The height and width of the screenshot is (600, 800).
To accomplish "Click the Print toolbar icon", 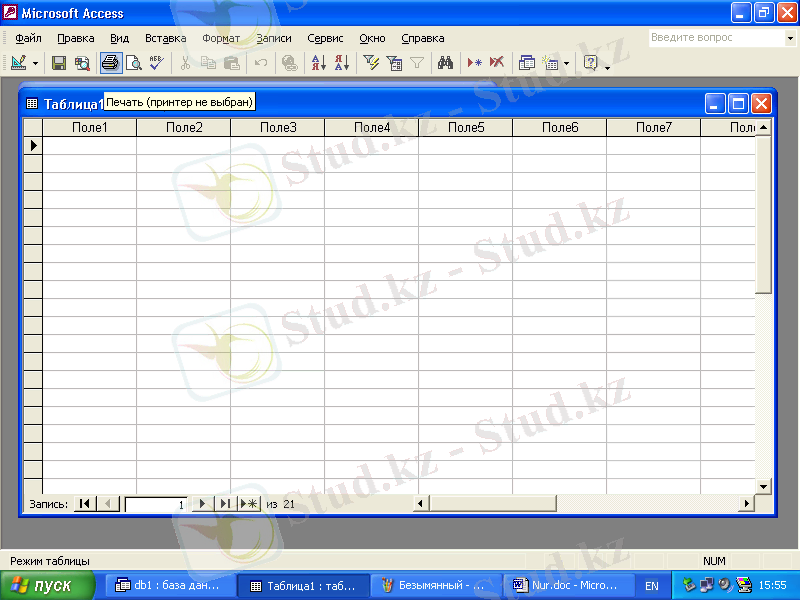I will tap(111, 63).
